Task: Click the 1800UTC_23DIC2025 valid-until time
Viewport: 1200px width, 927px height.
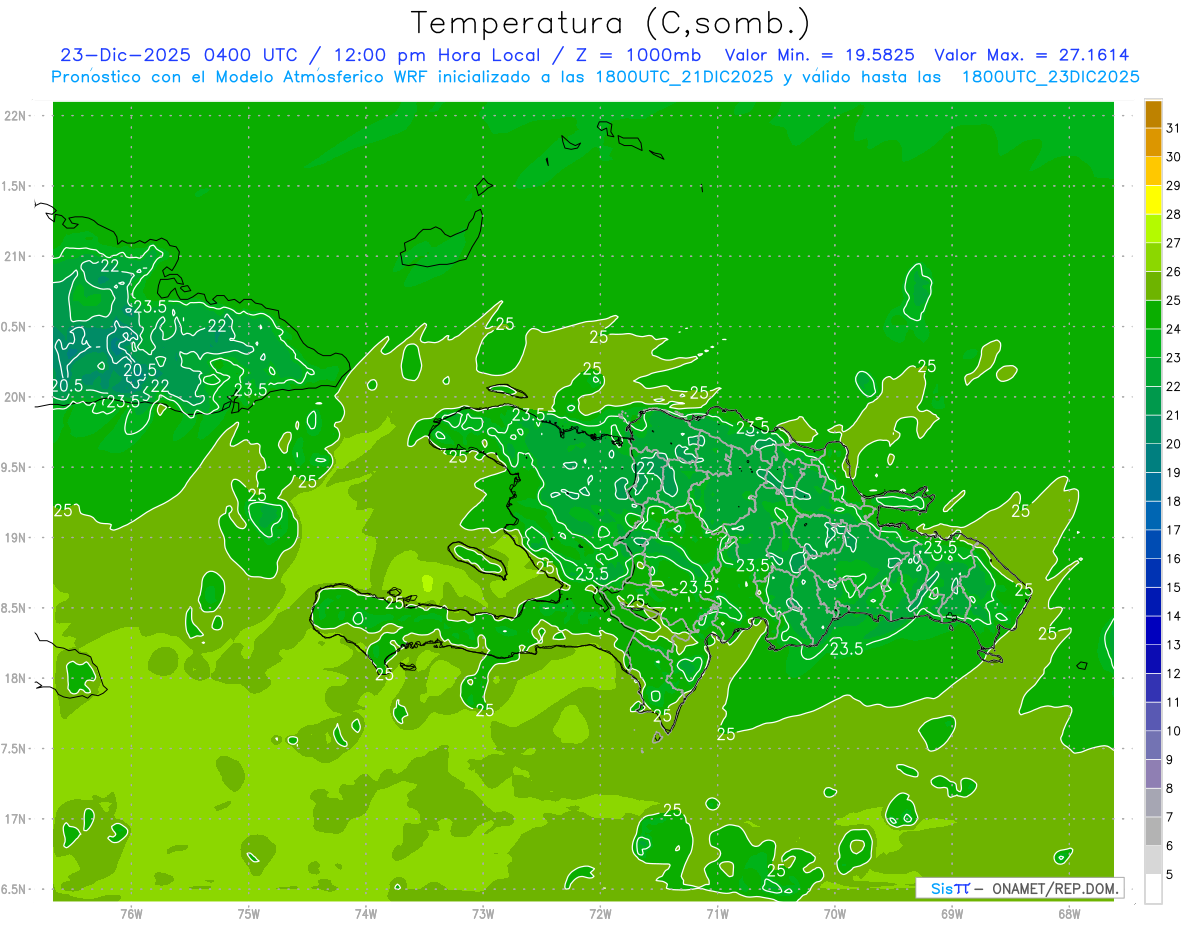Action: [x=1051, y=76]
